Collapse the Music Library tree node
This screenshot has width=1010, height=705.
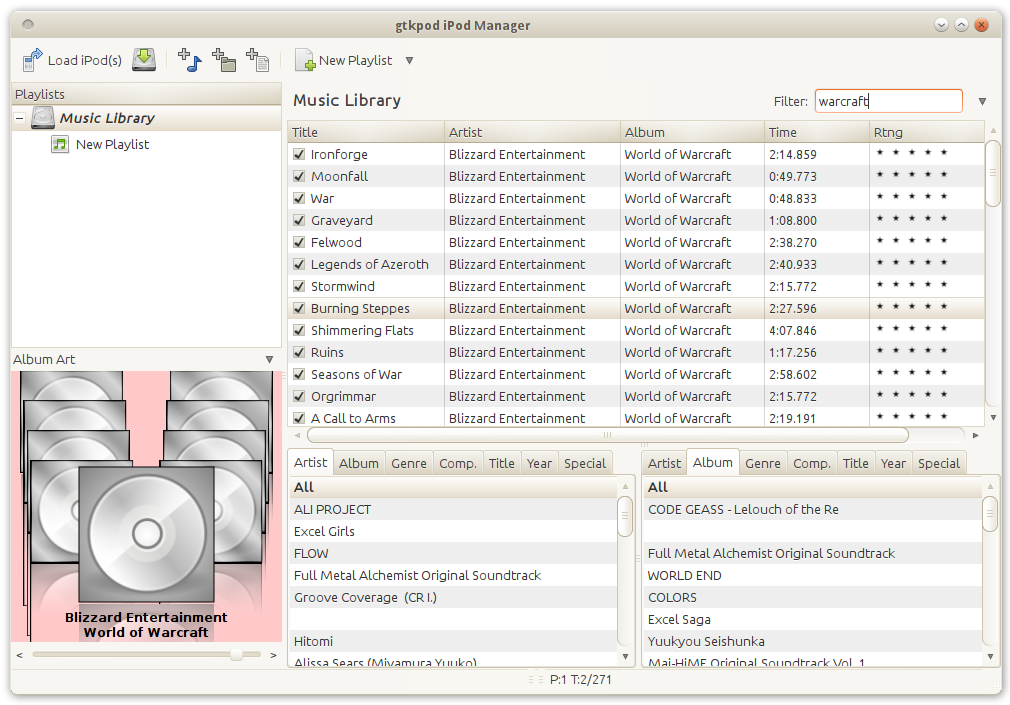19,118
